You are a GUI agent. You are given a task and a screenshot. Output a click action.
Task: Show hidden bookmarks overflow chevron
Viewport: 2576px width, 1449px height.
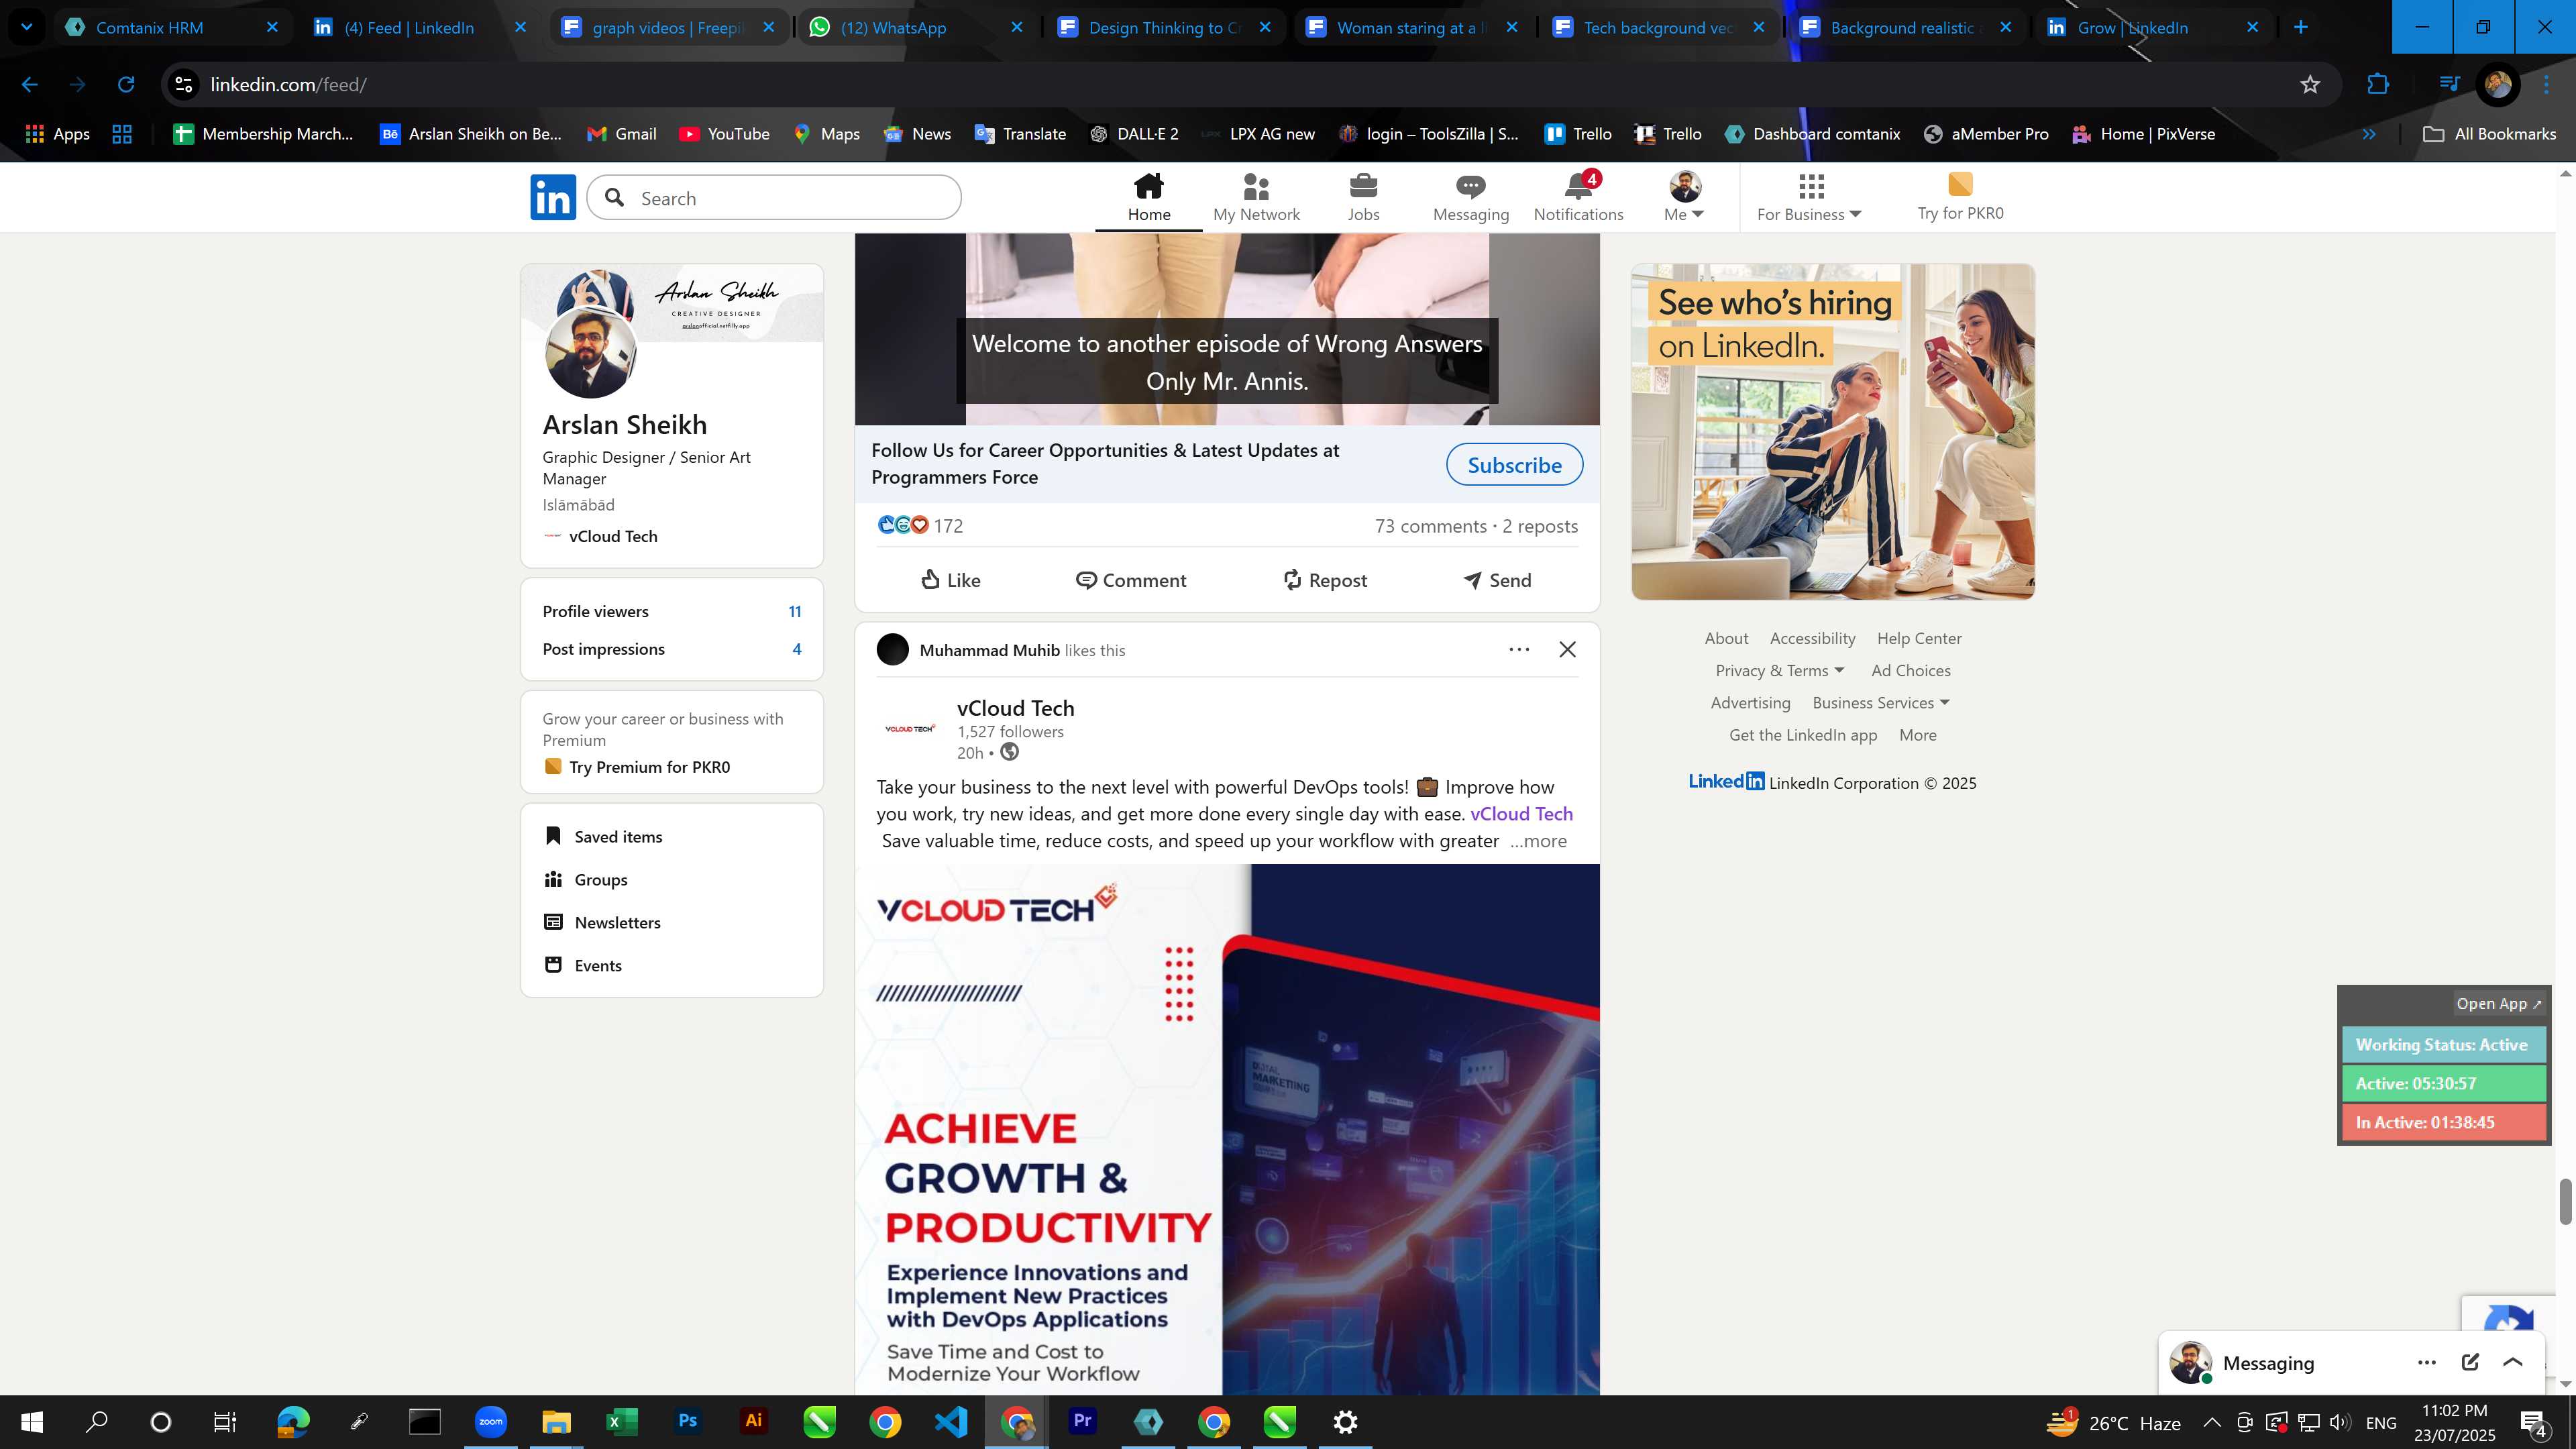click(x=2368, y=134)
